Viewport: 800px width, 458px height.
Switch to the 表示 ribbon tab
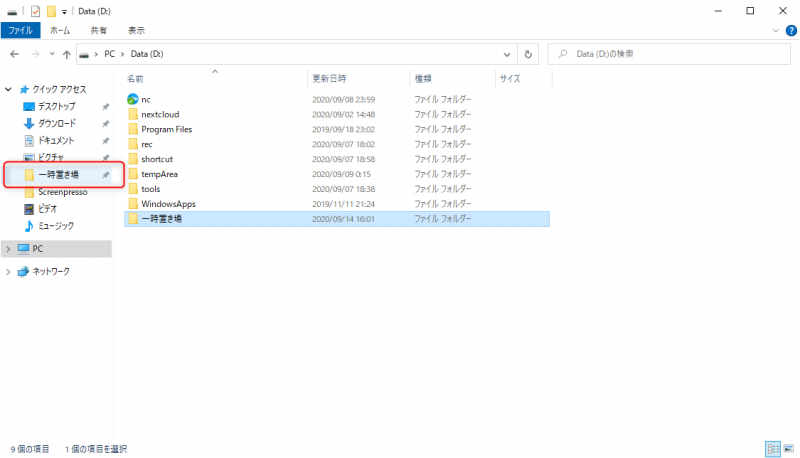[136, 31]
